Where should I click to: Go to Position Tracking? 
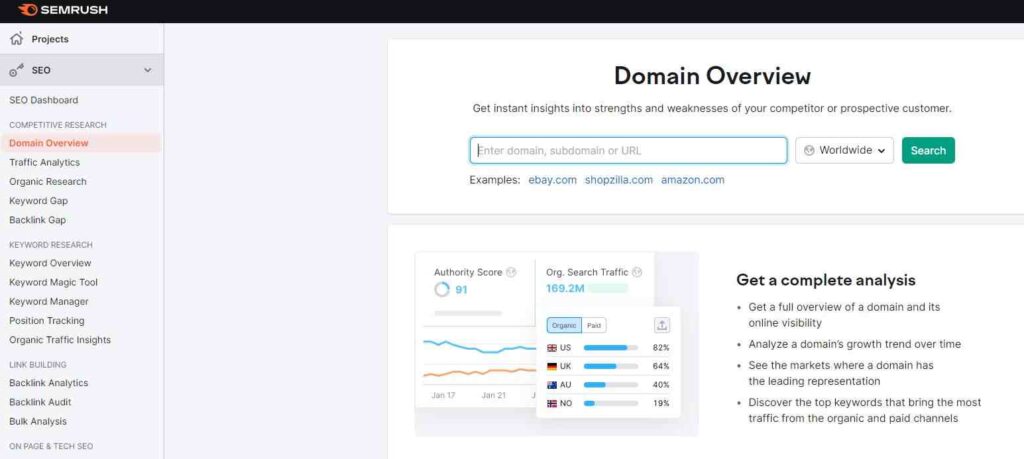[46, 321]
